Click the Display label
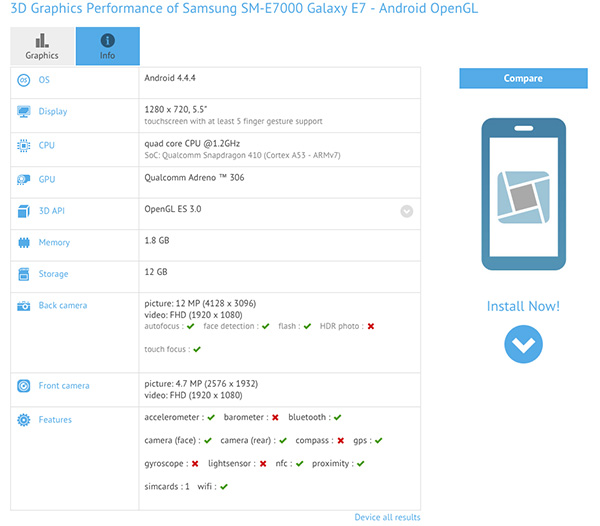Screen dimensions: 600x526 pos(53,111)
